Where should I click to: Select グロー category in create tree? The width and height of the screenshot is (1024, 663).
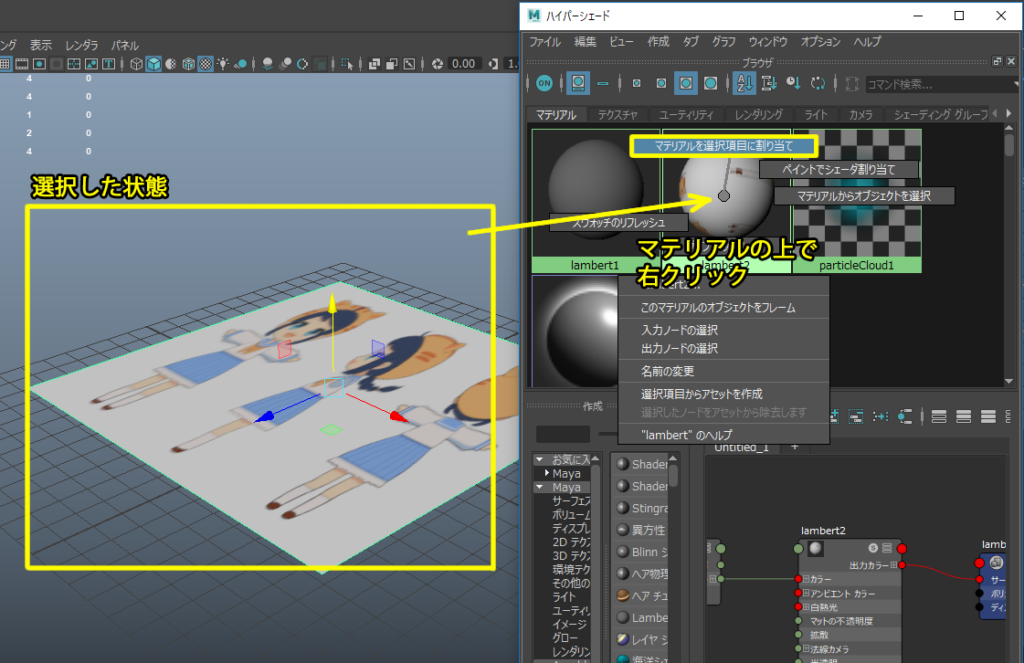click(565, 638)
